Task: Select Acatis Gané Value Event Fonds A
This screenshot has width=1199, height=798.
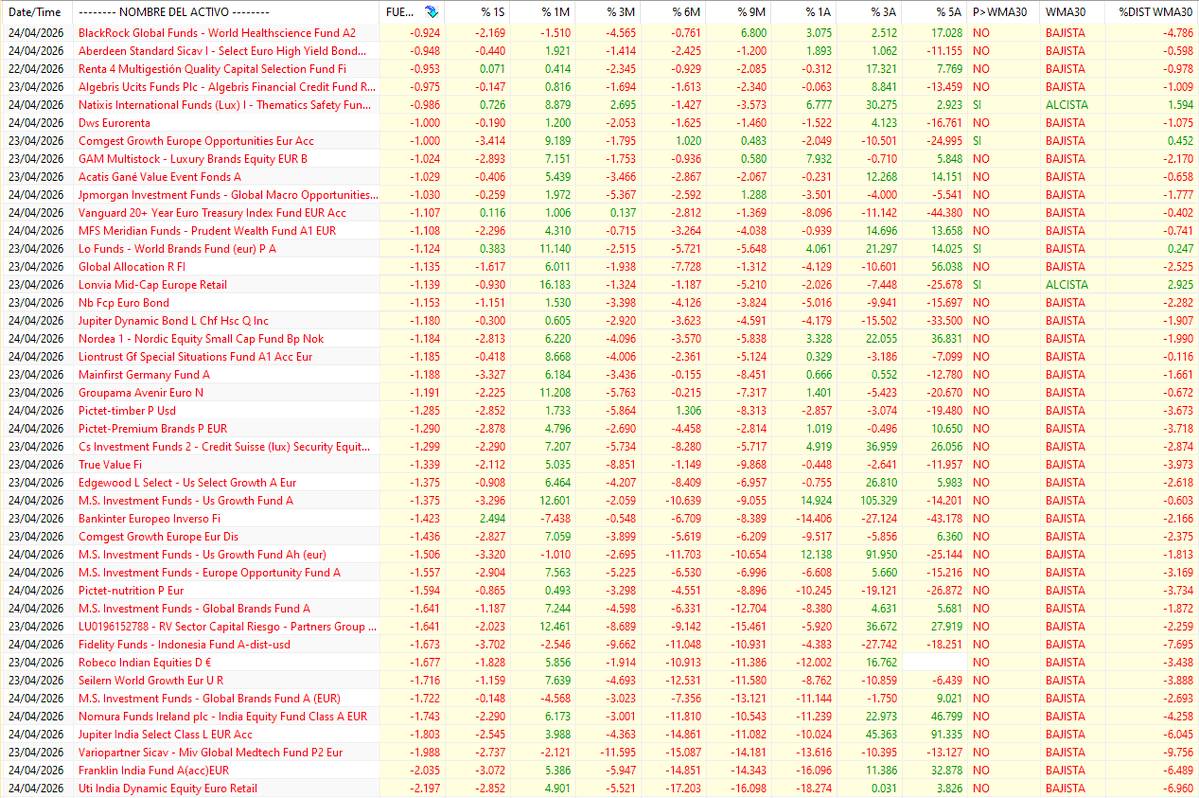Action: click(x=160, y=177)
